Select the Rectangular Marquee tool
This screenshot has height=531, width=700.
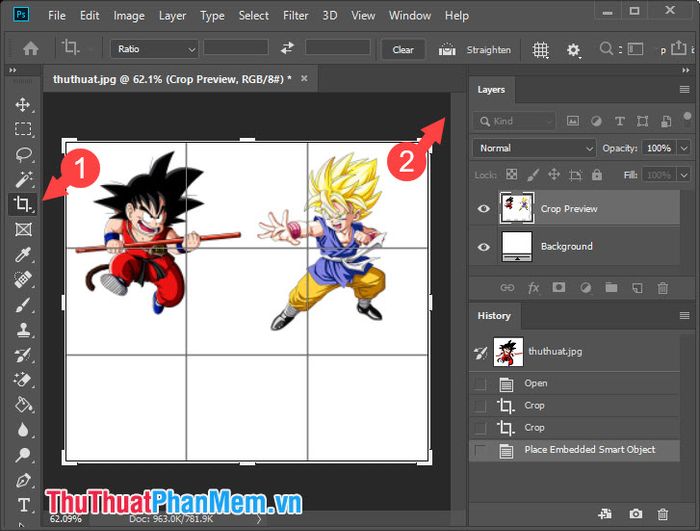(x=23, y=129)
